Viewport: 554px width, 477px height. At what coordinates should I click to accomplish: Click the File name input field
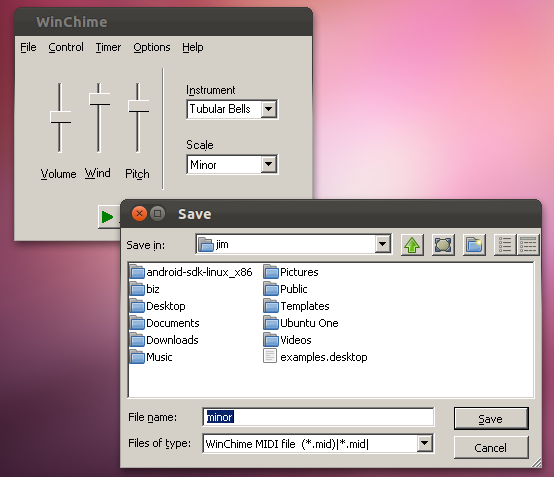[x=318, y=417]
